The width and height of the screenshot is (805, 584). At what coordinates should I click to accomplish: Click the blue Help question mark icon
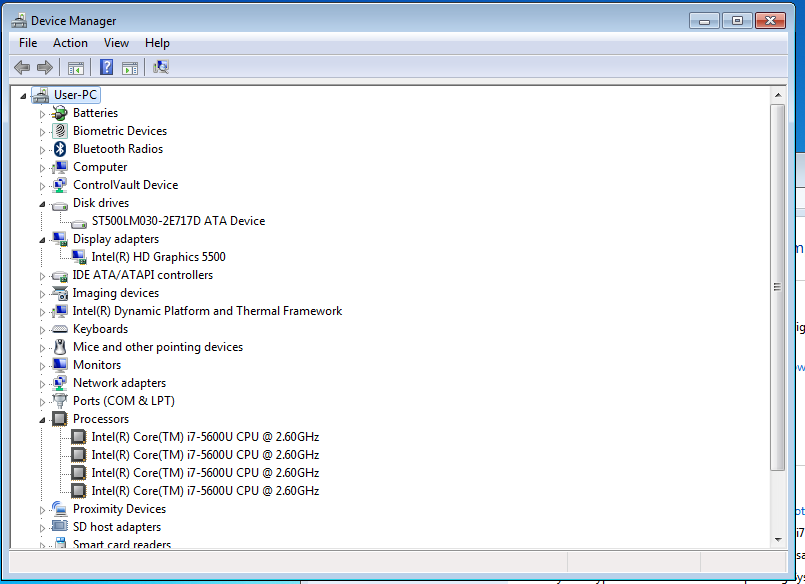coord(106,67)
